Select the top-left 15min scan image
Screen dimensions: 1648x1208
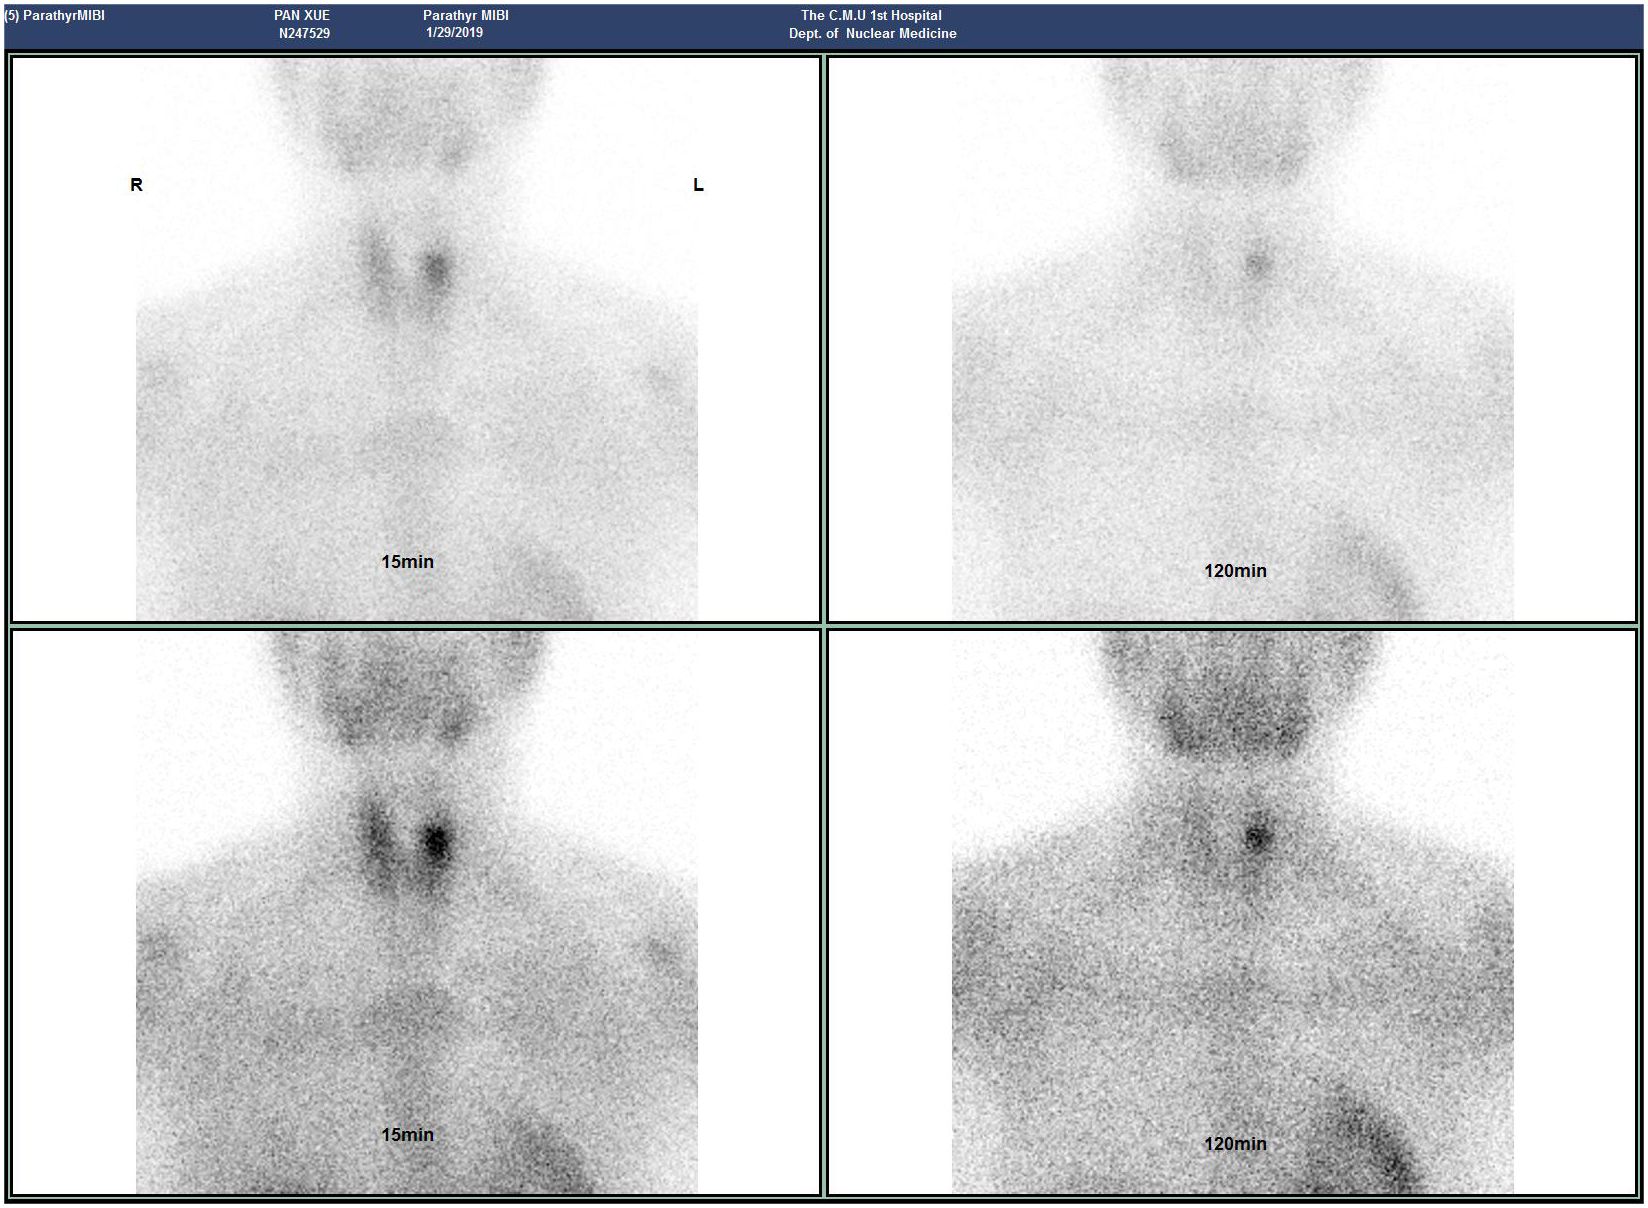pos(416,339)
